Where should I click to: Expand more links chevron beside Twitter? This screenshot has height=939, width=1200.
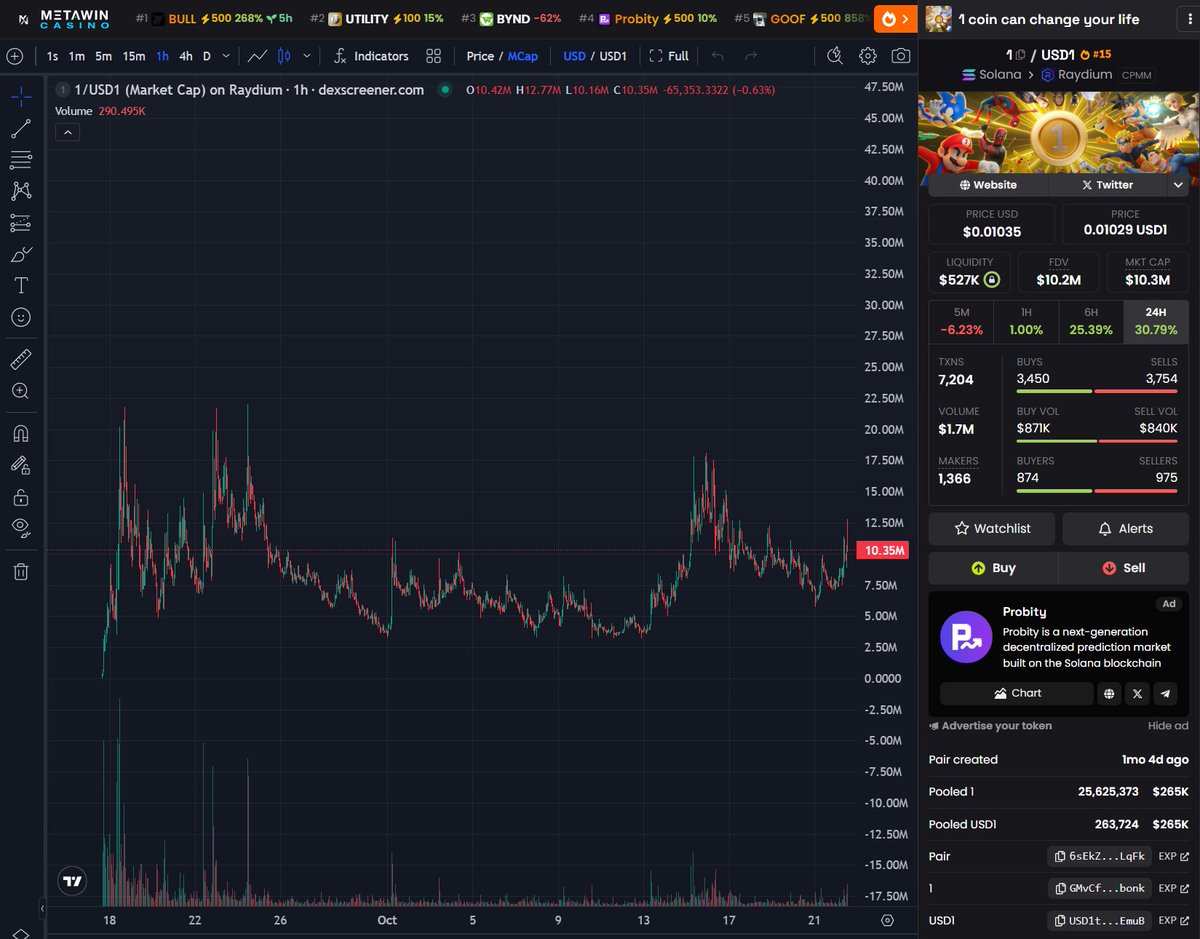[x=1178, y=185]
